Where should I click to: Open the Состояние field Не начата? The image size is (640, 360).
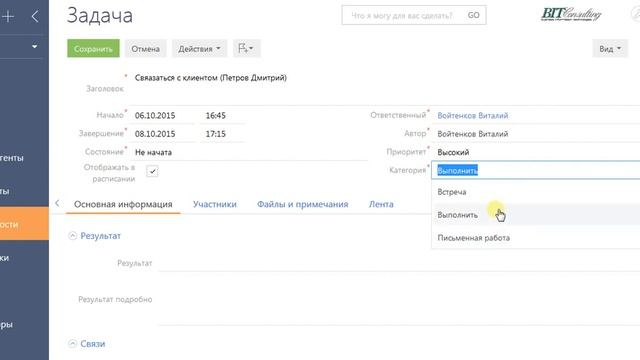249,152
